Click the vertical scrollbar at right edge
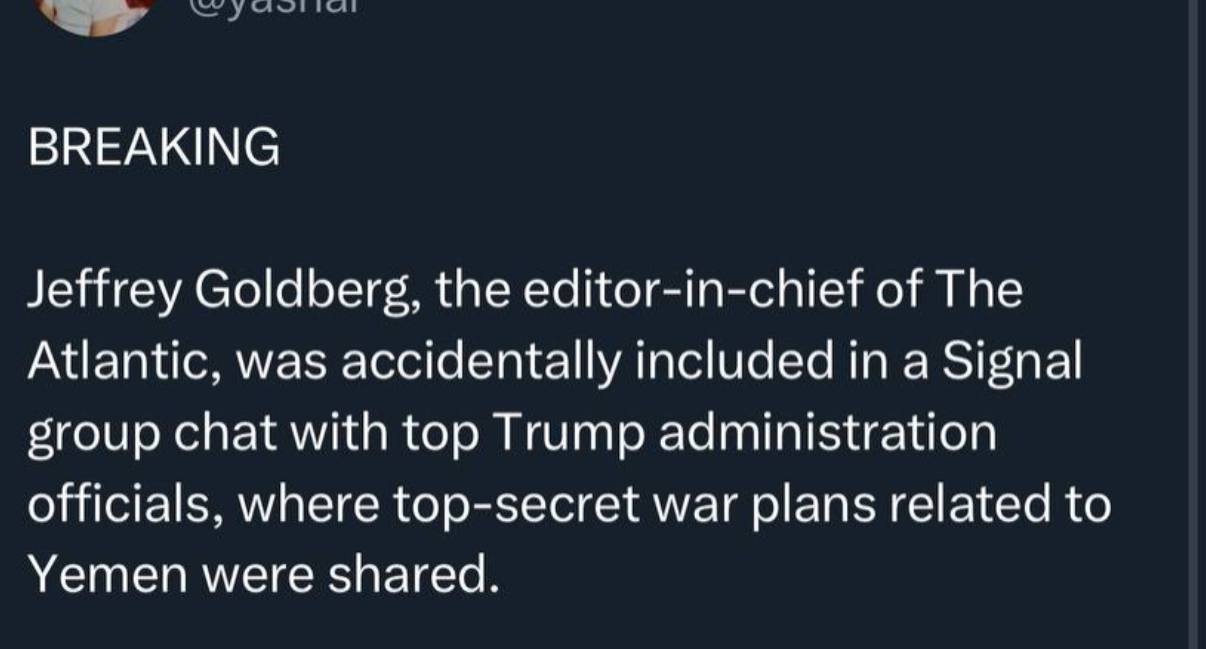The width and height of the screenshot is (1206, 649). pyautogui.click(x=1190, y=324)
